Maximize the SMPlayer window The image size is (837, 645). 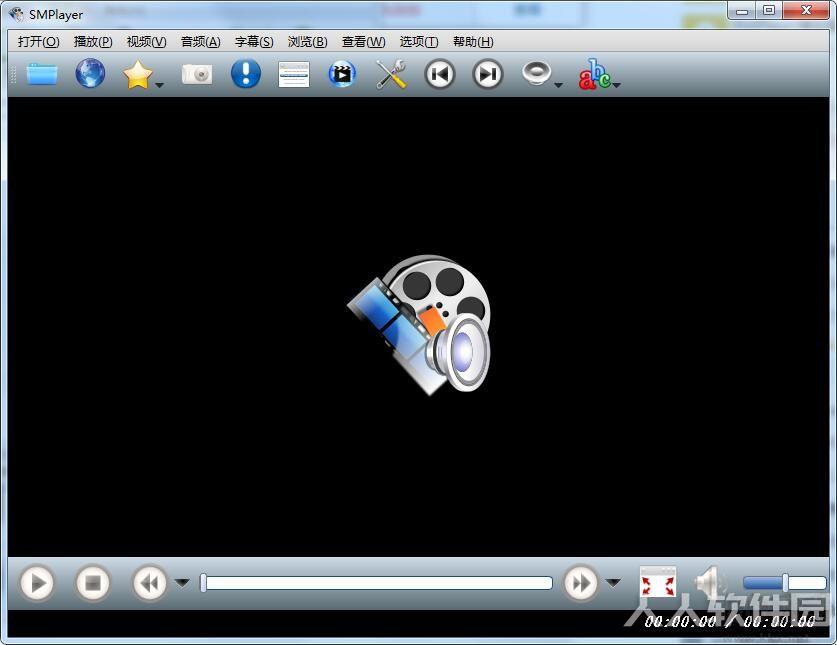coord(769,11)
